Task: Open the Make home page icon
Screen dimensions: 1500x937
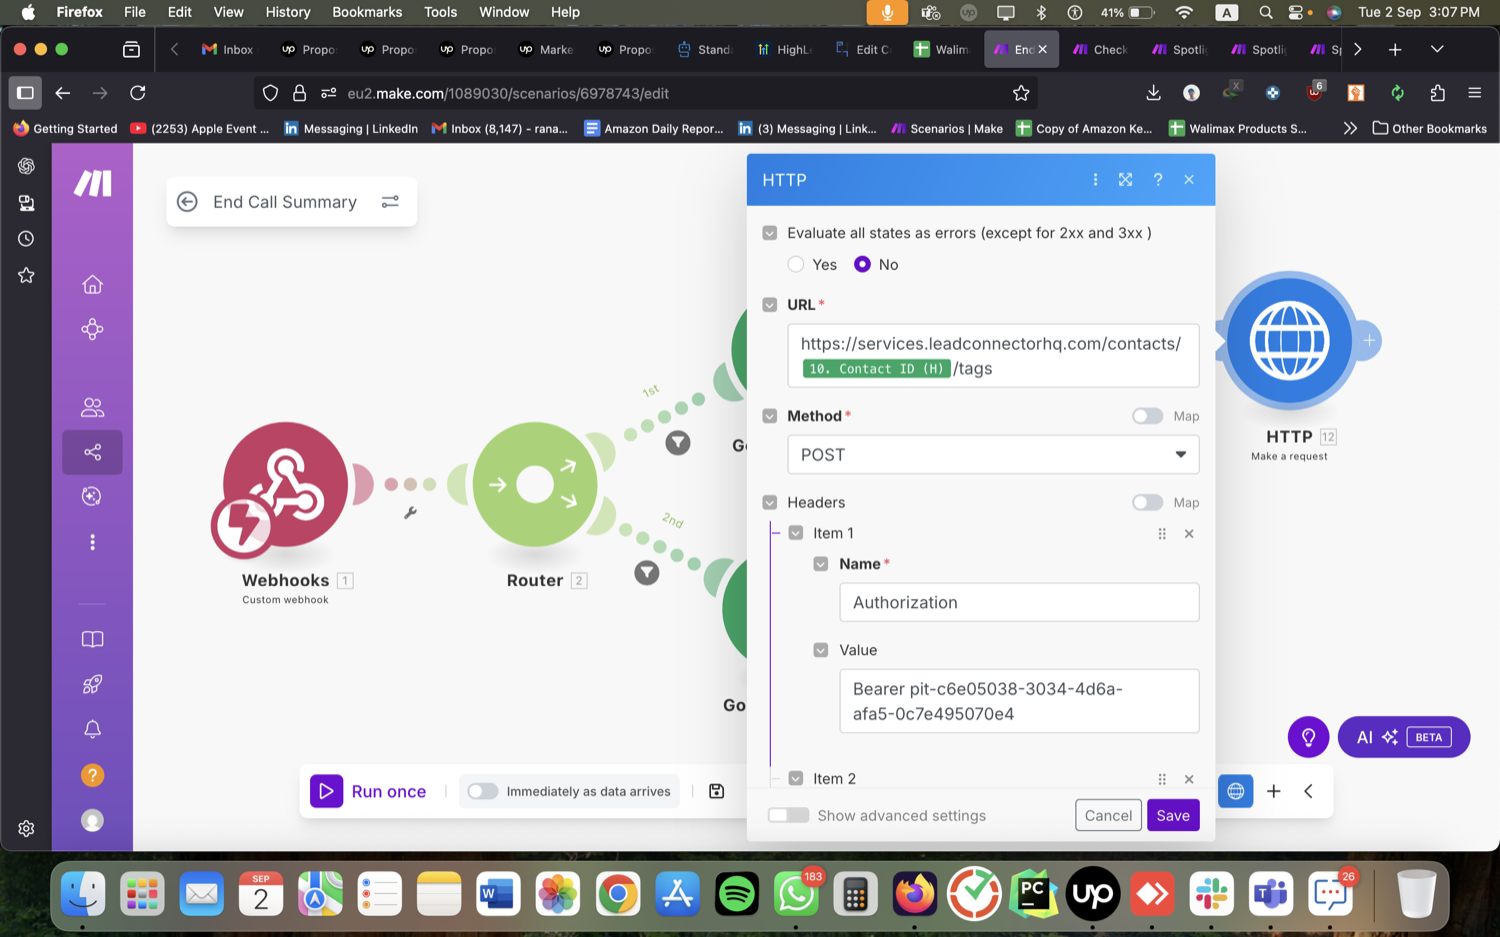Action: pyautogui.click(x=92, y=285)
